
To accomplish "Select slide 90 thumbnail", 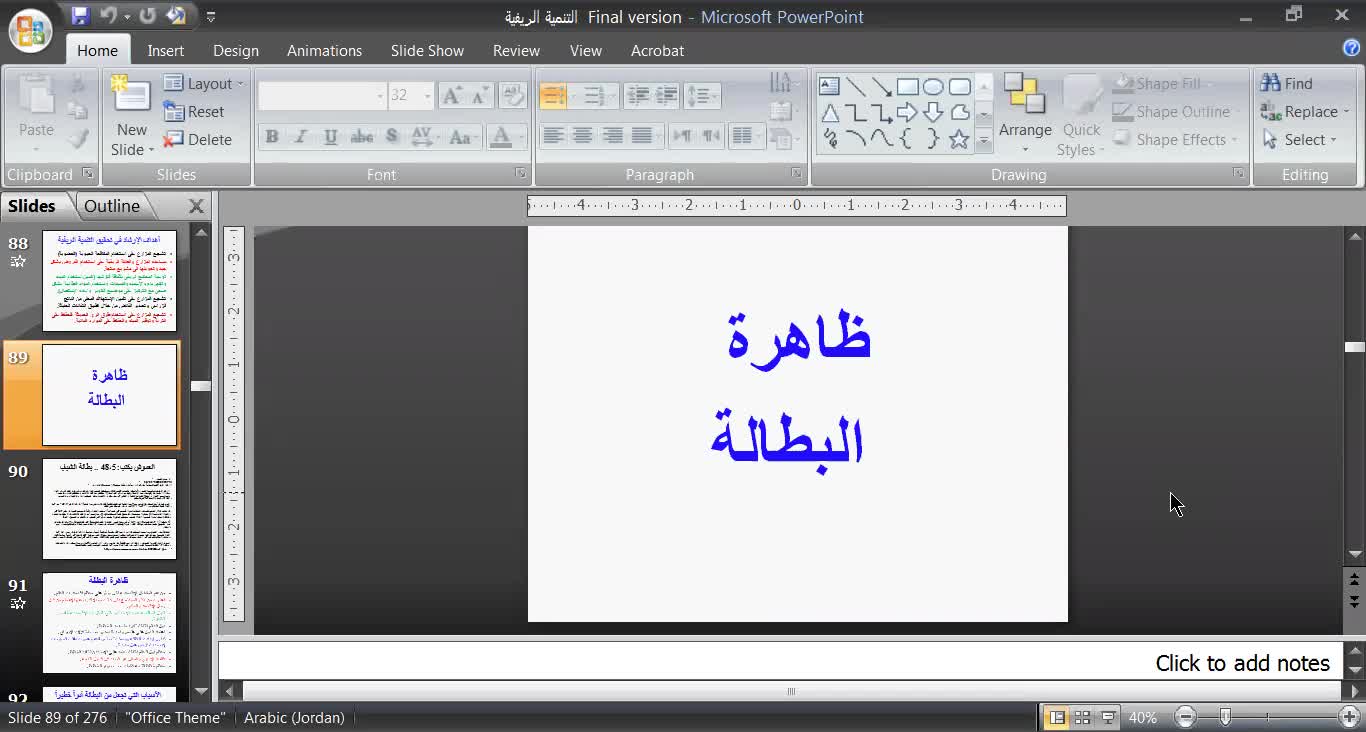I will pyautogui.click(x=109, y=509).
